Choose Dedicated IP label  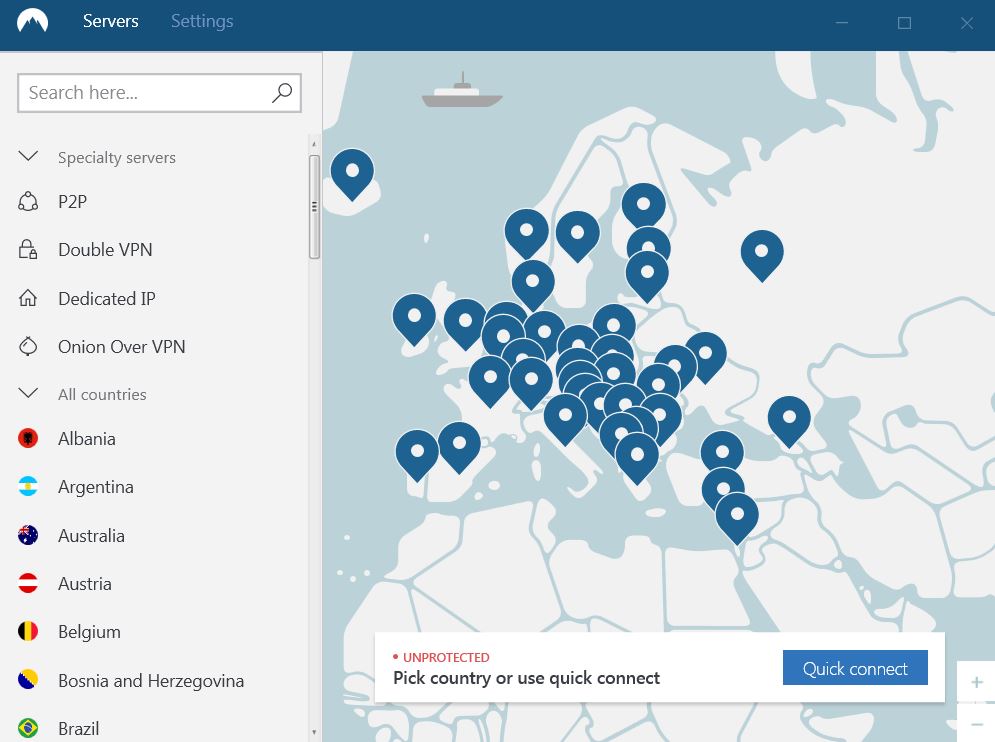[107, 298]
